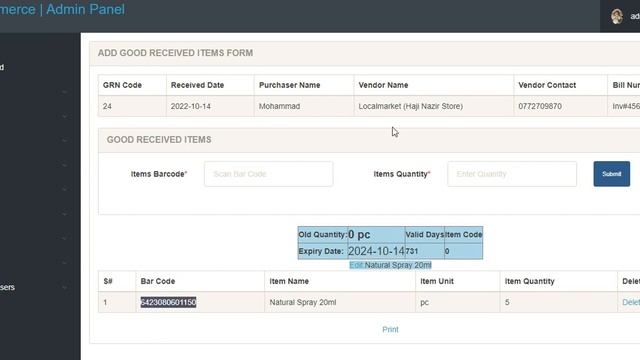Click Item Name Natural Spray 20ml cell
640x360 pixels.
click(340, 302)
